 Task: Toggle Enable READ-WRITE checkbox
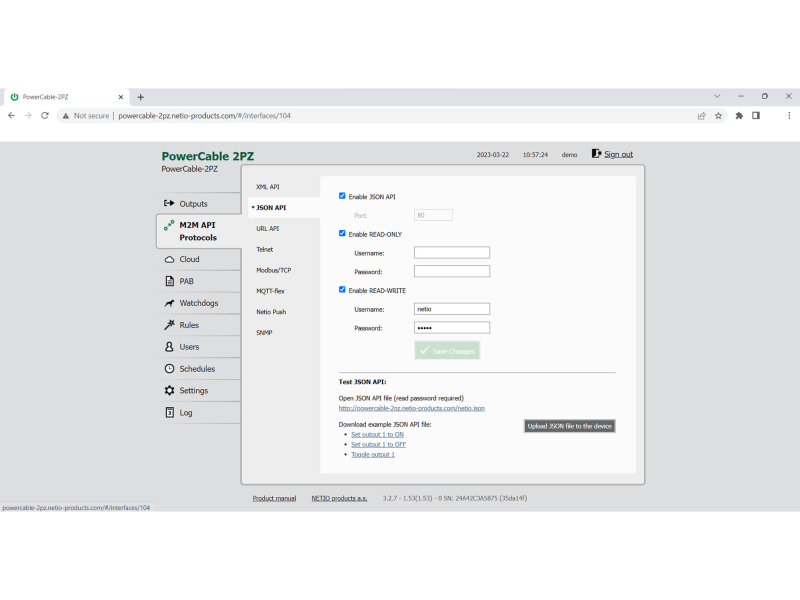point(342,289)
